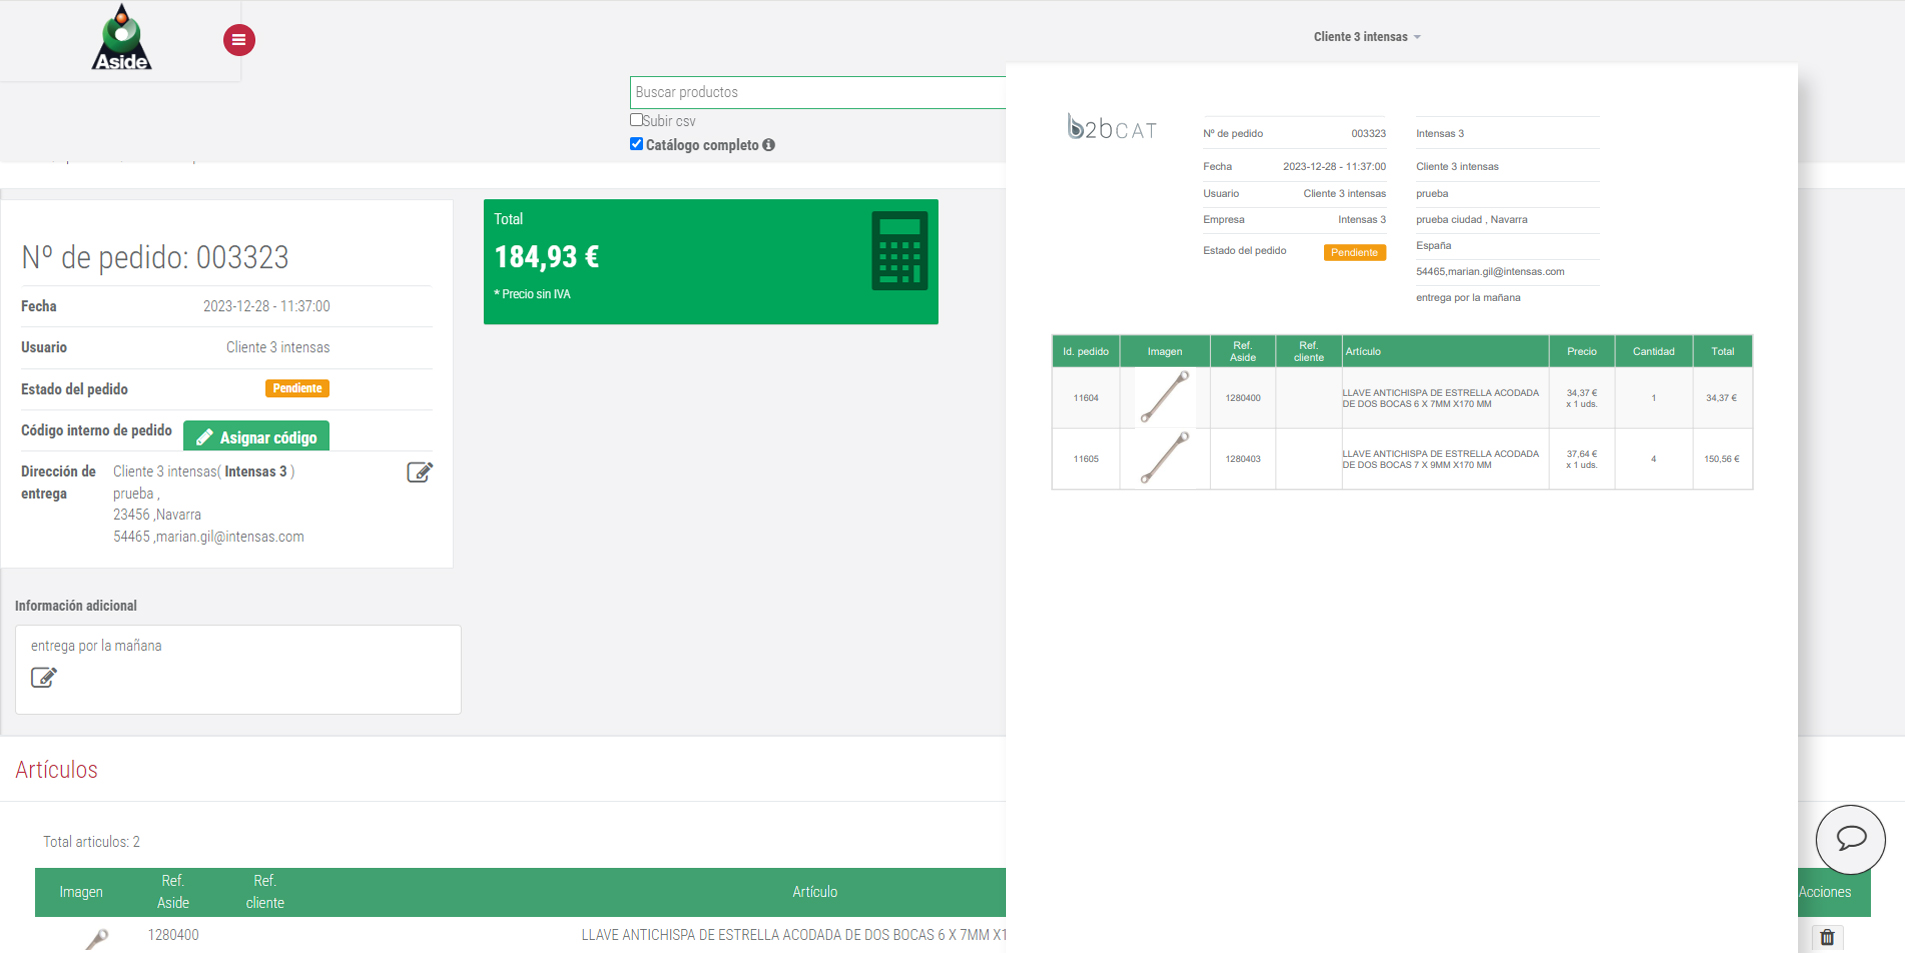Screen dimensions: 1905x953
Task: Click the Aside logo
Action: coord(121,38)
